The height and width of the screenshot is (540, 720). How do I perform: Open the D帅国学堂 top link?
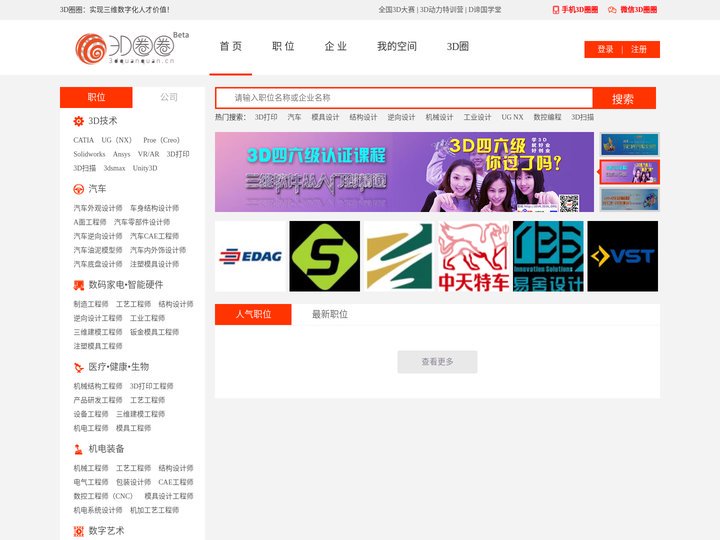point(485,10)
